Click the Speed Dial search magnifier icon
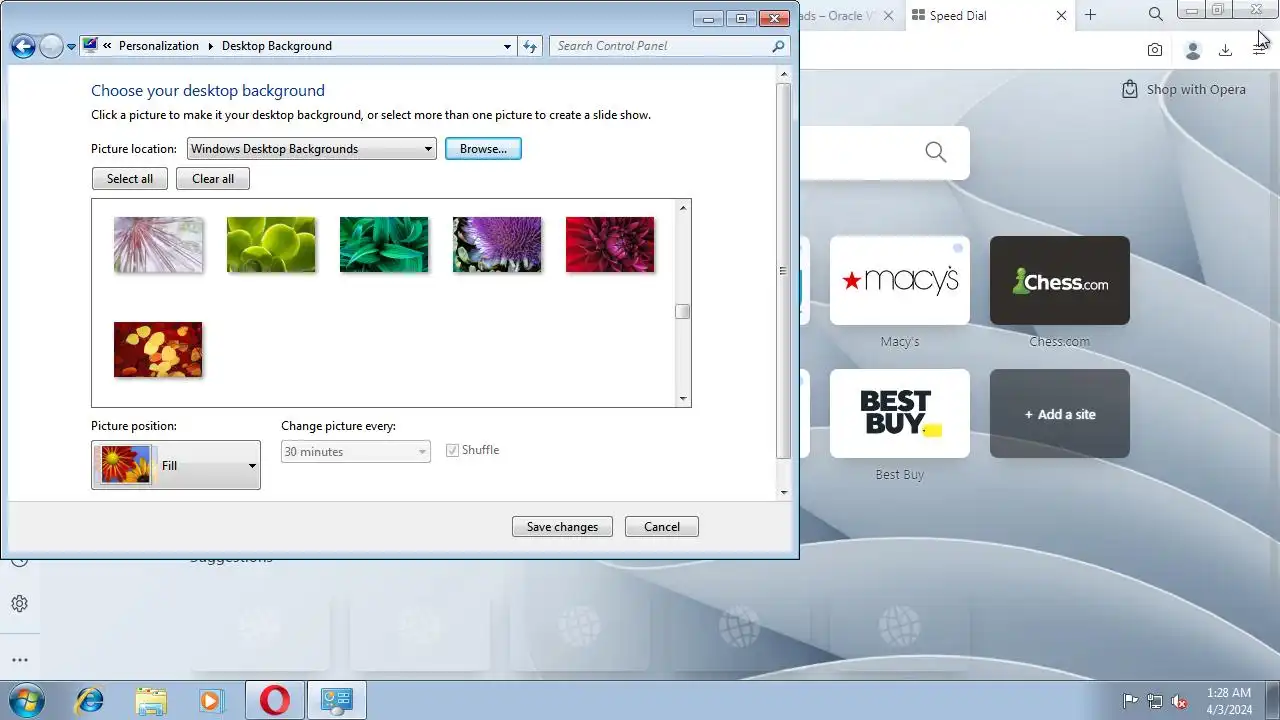 (936, 152)
